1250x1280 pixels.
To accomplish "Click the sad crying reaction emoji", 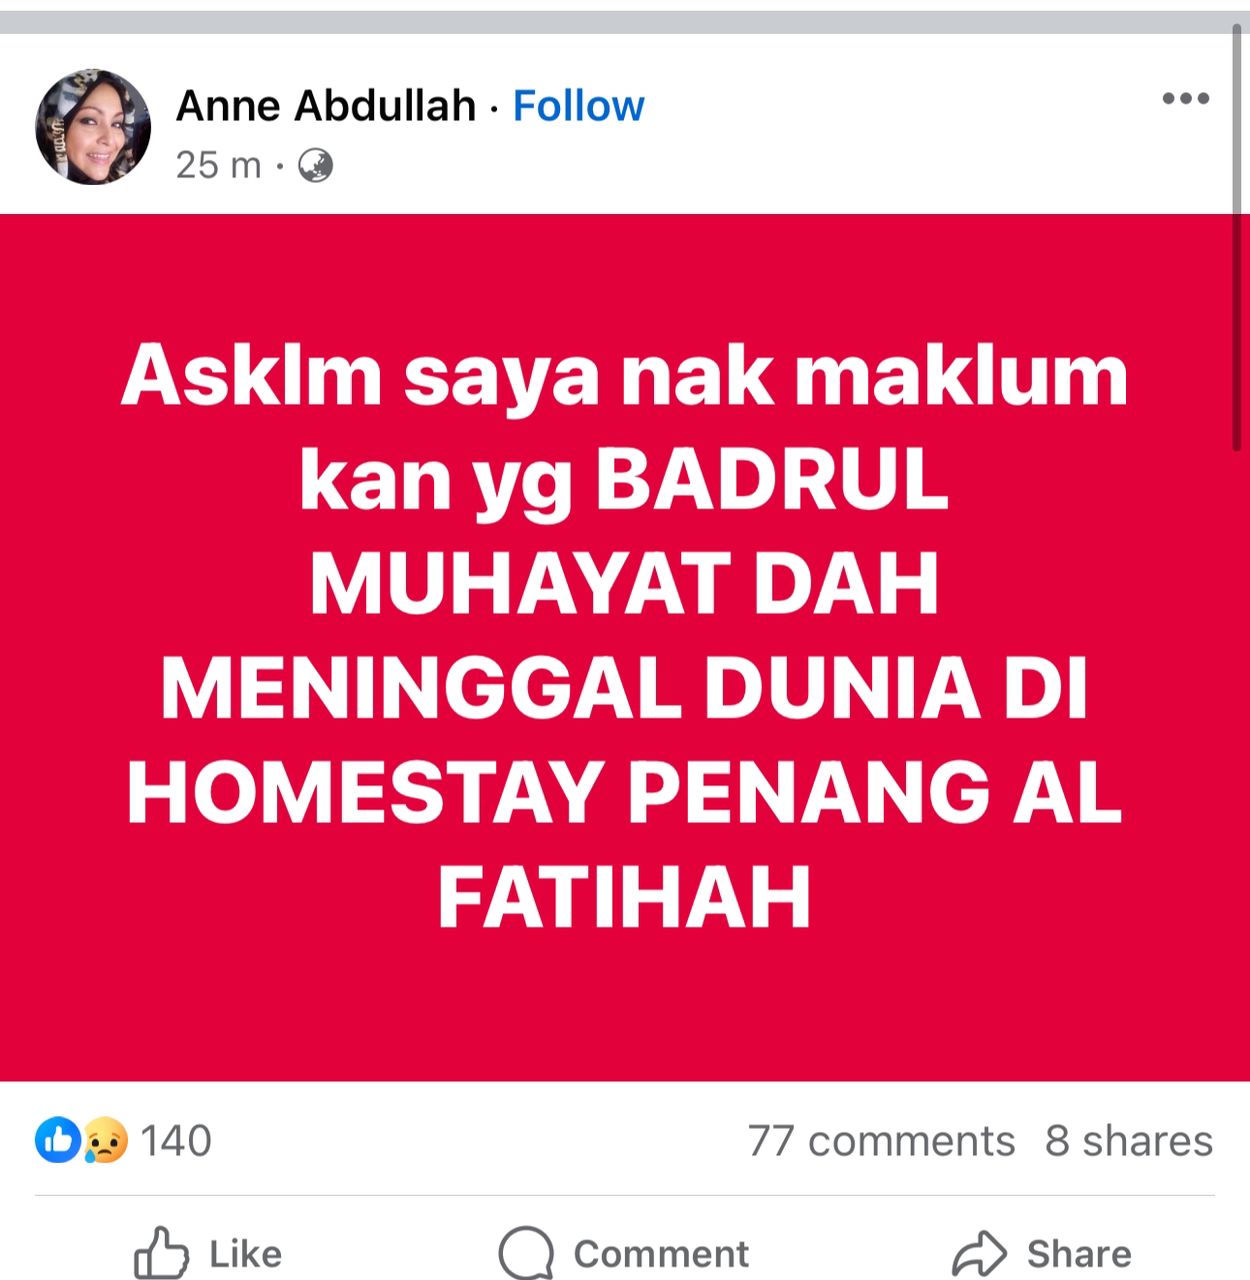I will (105, 1140).
